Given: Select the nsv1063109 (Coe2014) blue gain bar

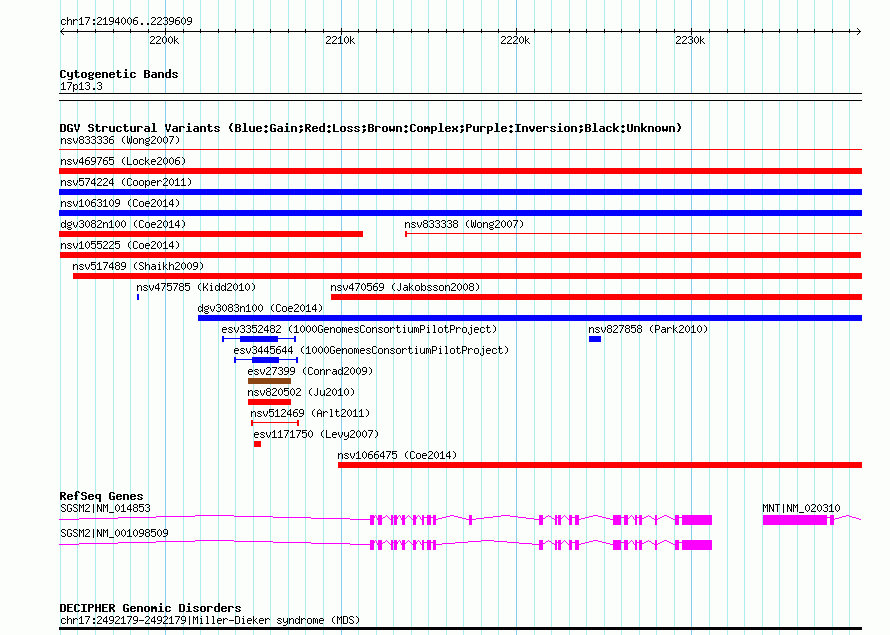Looking at the screenshot, I should pyautogui.click(x=460, y=213).
